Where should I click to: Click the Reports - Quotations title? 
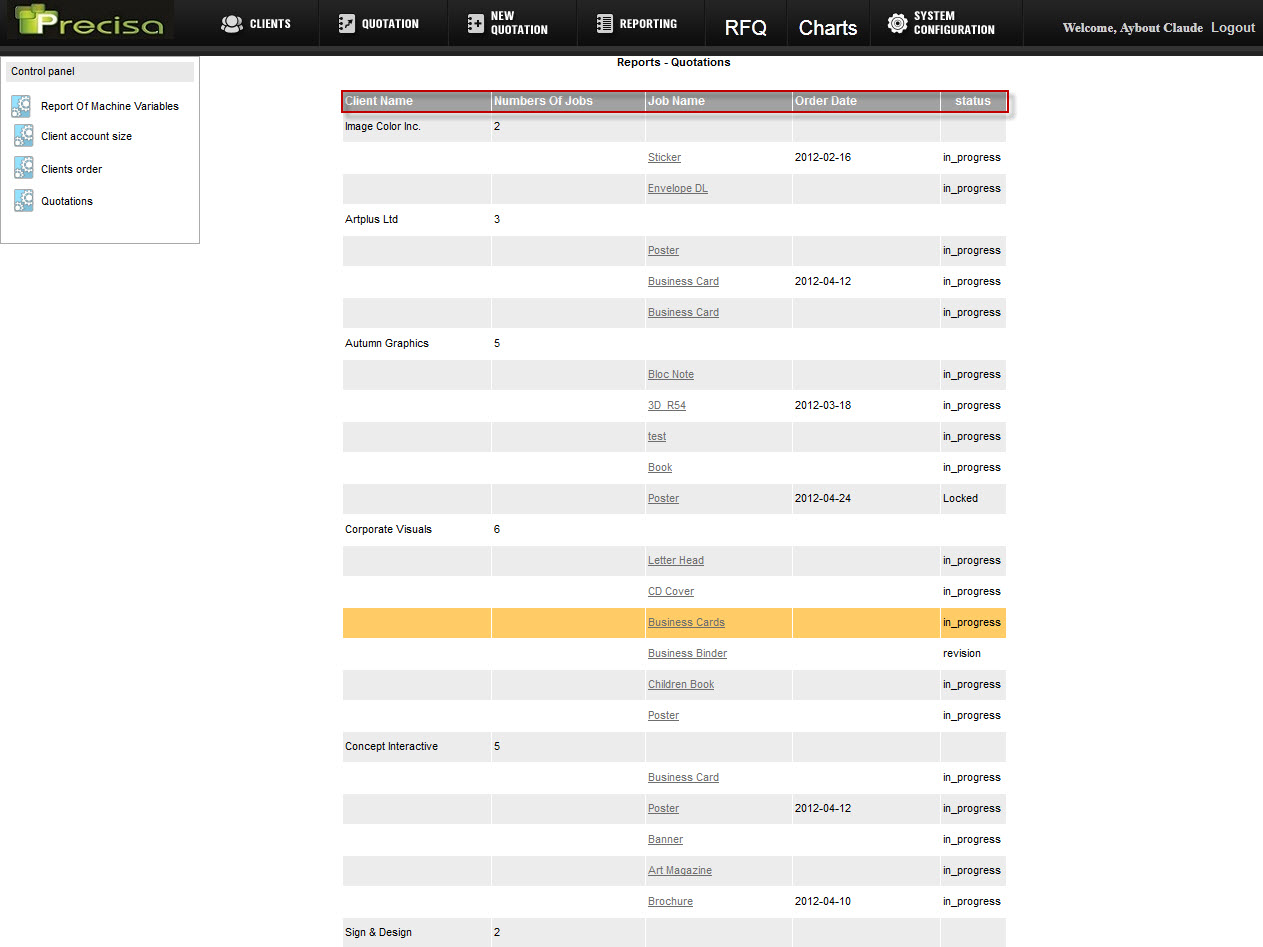click(673, 62)
